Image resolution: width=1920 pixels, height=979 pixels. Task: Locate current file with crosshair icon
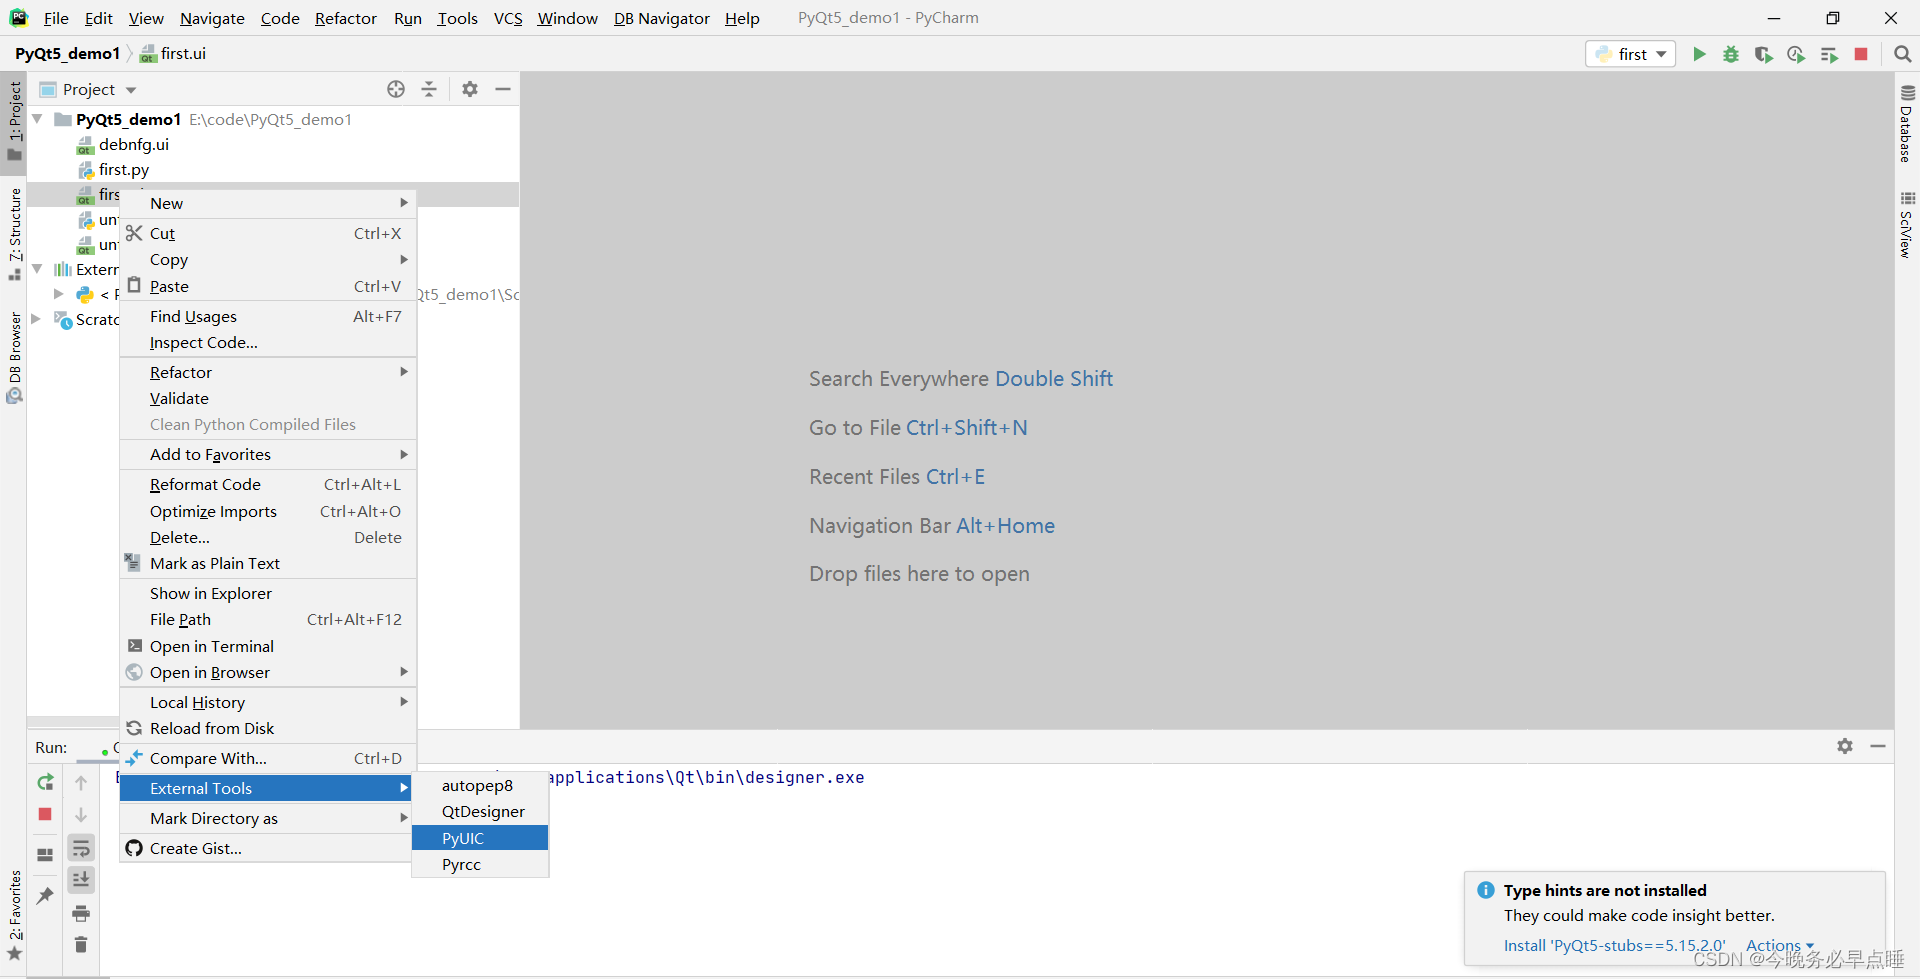pos(396,89)
